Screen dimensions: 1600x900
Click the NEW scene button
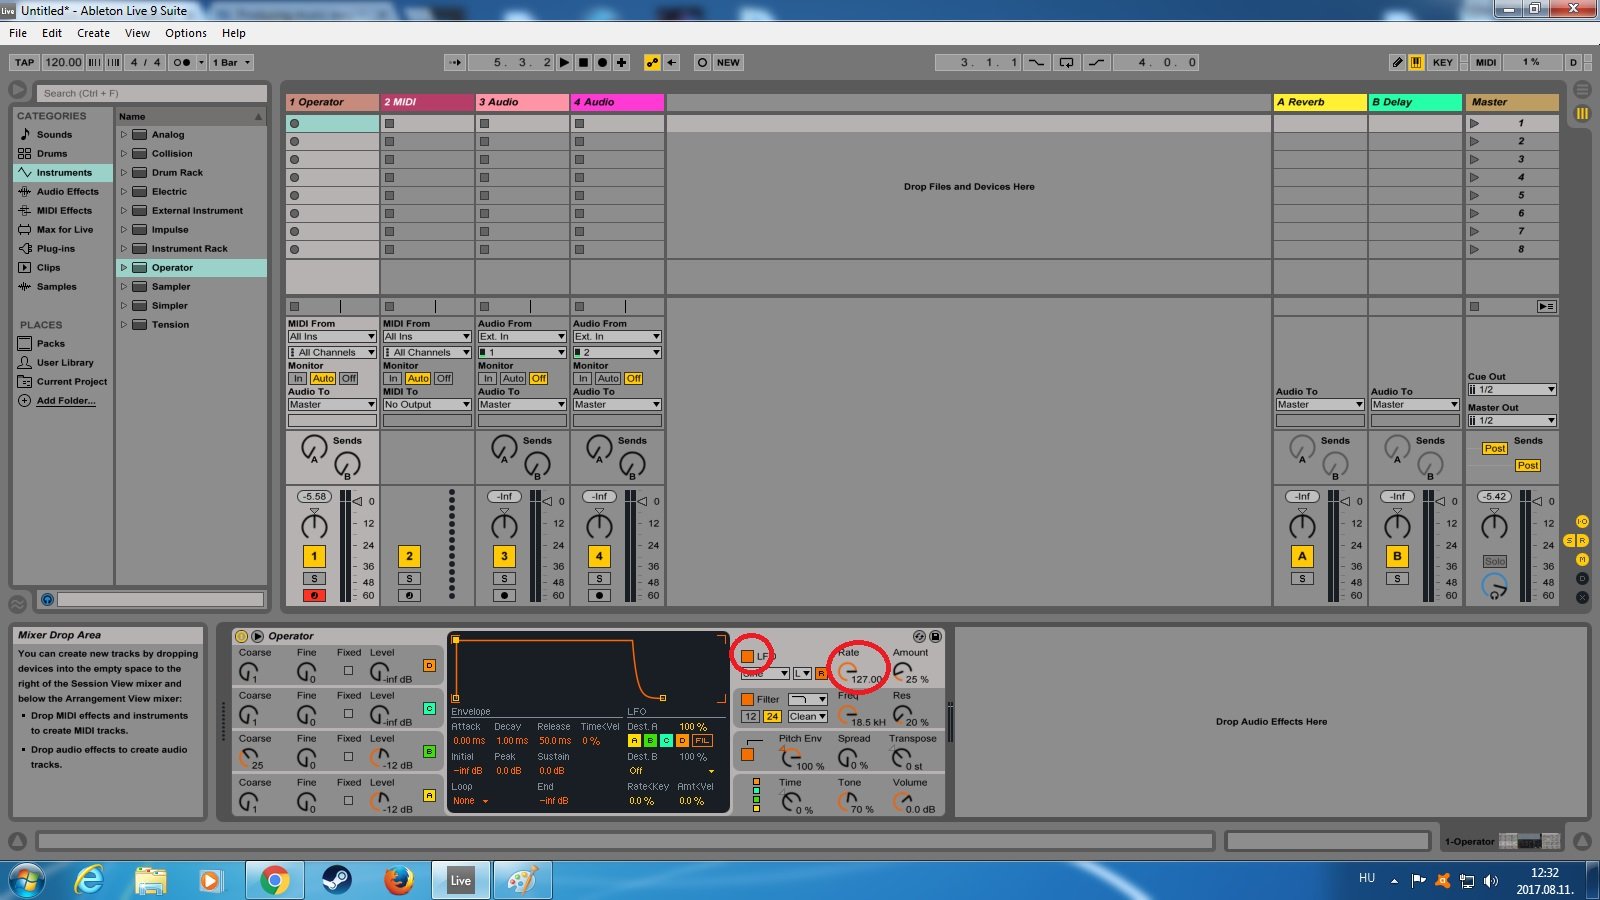tap(728, 62)
